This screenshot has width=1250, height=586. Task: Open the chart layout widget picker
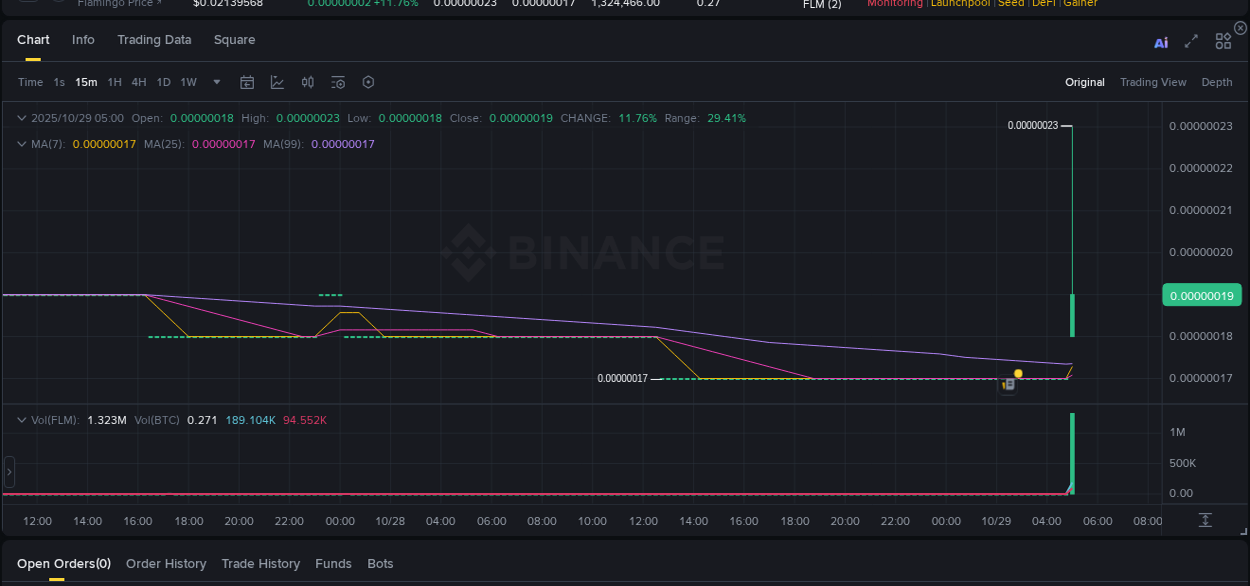pos(1222,41)
